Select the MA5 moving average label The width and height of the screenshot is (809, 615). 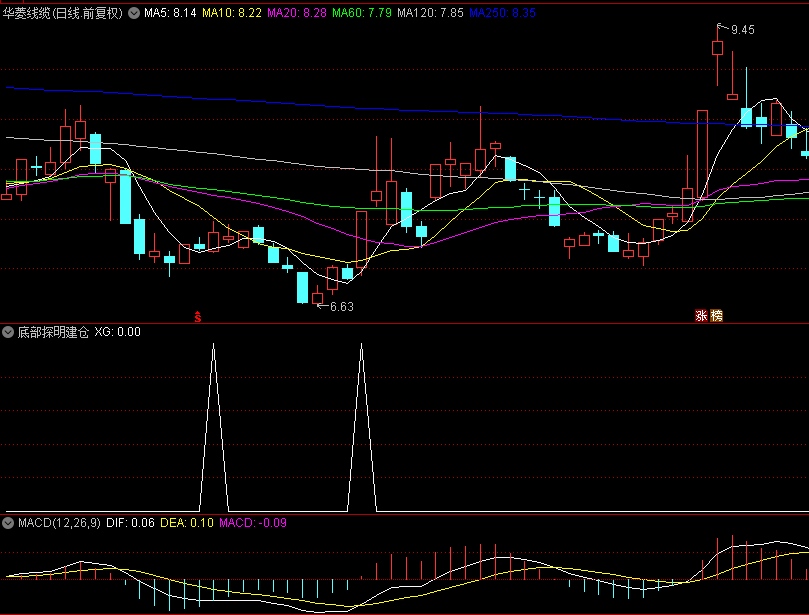[x=170, y=14]
